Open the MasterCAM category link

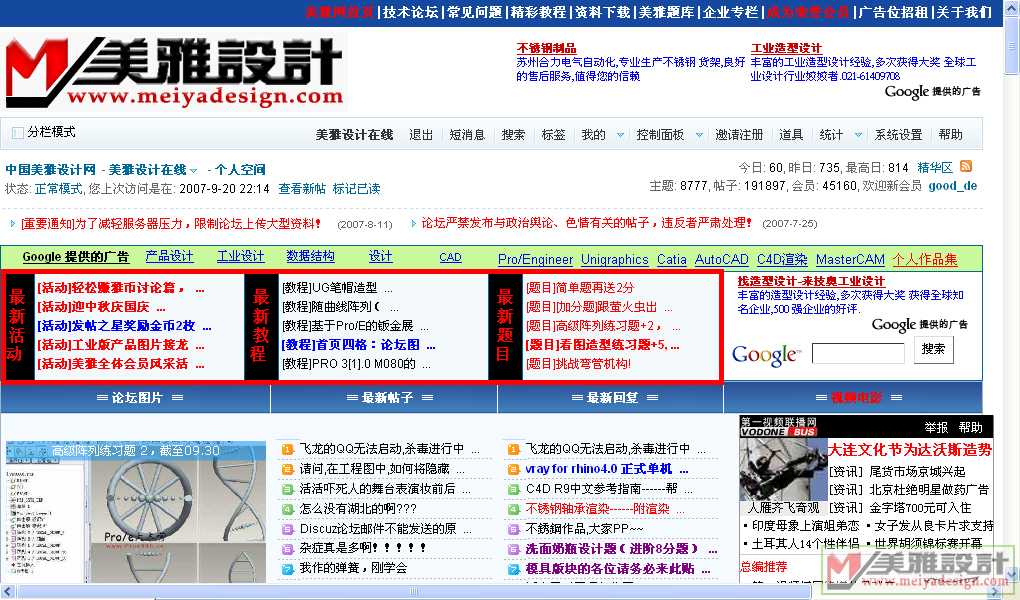(850, 260)
